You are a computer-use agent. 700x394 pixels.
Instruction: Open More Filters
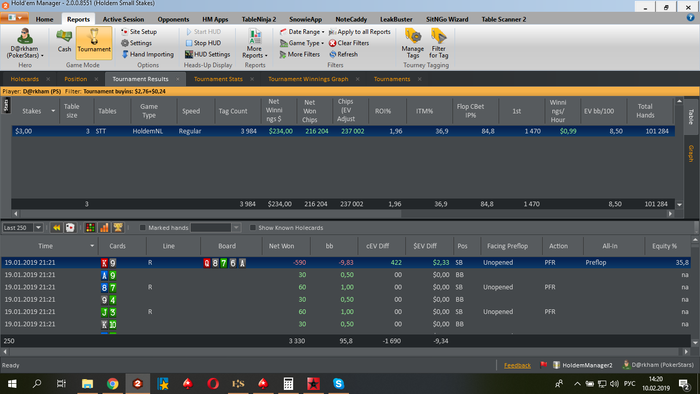click(x=300, y=54)
